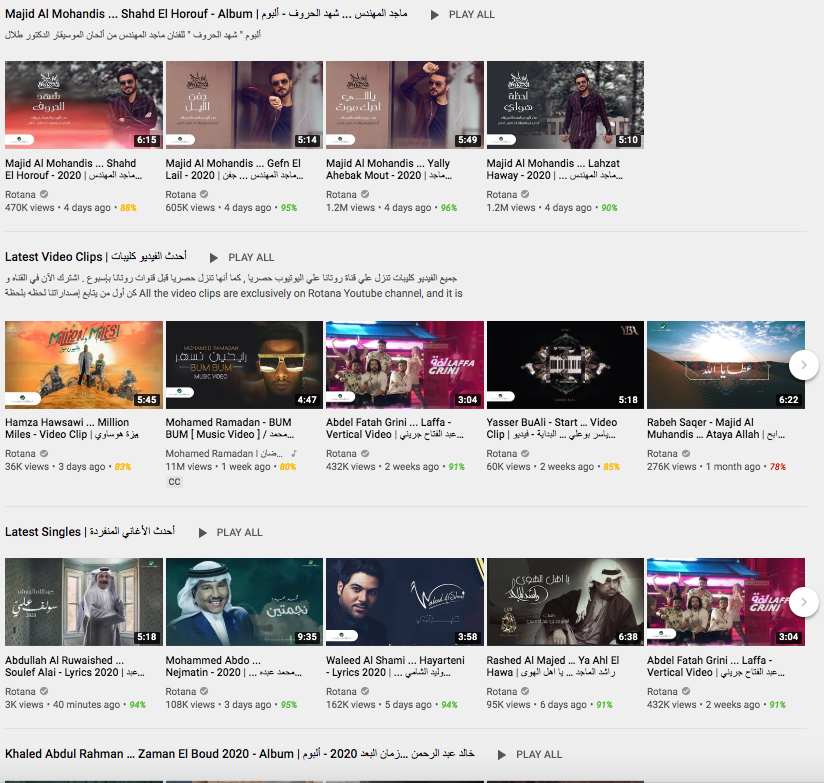Viewport: 824px width, 783px height.
Task: Click title Hamza Hawsawi ... Million Miles - Video Clip
Action: pyautogui.click(x=72, y=428)
